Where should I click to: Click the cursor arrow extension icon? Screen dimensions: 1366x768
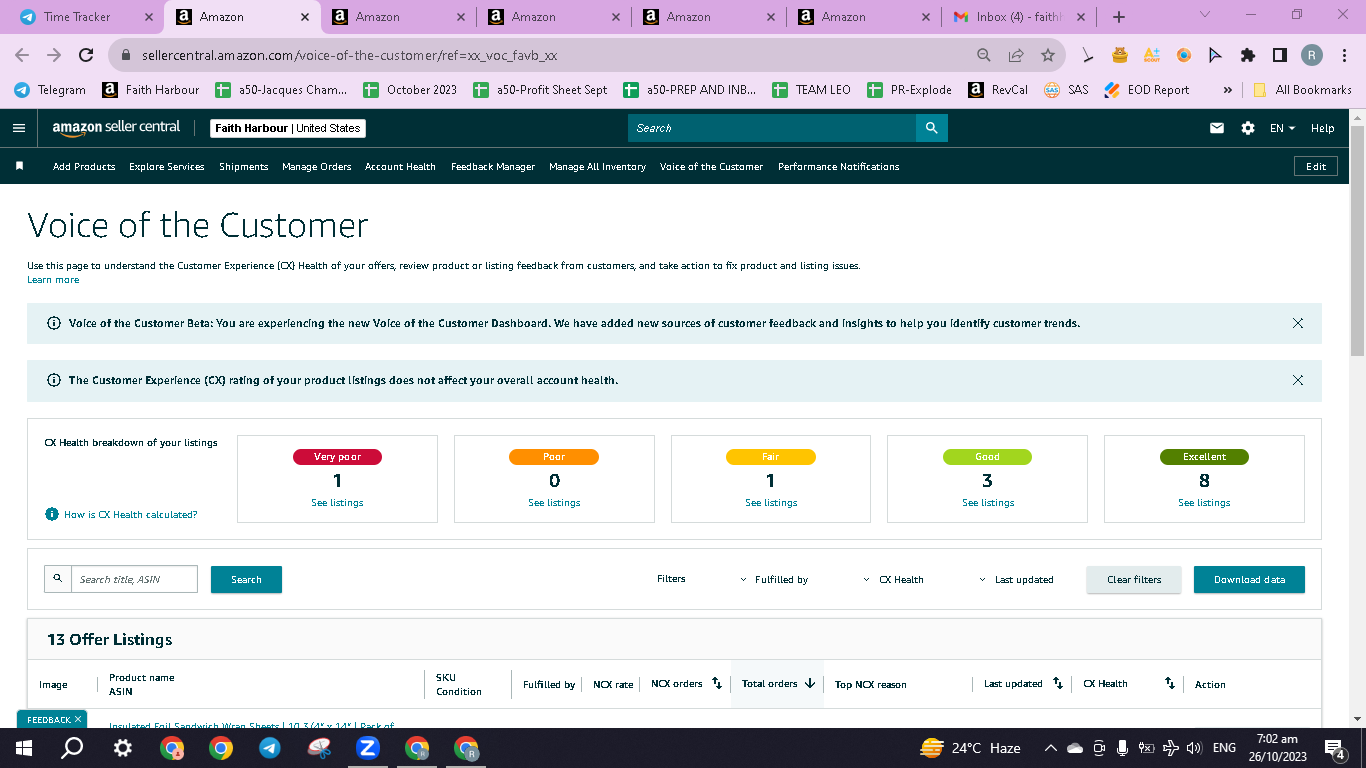[x=1215, y=56]
